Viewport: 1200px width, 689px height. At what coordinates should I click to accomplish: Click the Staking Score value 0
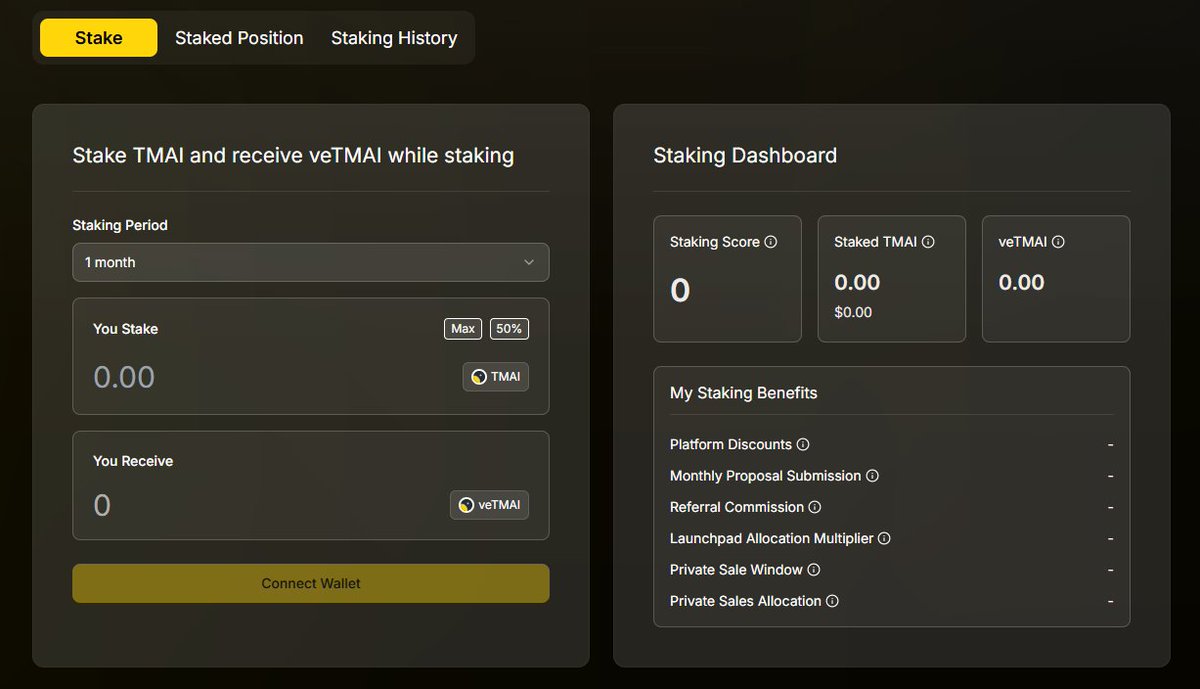(680, 290)
